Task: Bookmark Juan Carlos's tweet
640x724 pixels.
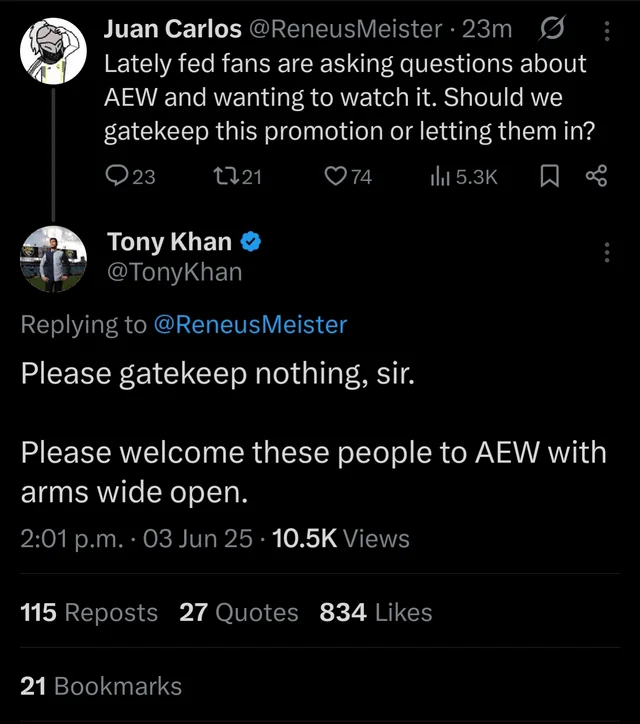Action: point(549,177)
